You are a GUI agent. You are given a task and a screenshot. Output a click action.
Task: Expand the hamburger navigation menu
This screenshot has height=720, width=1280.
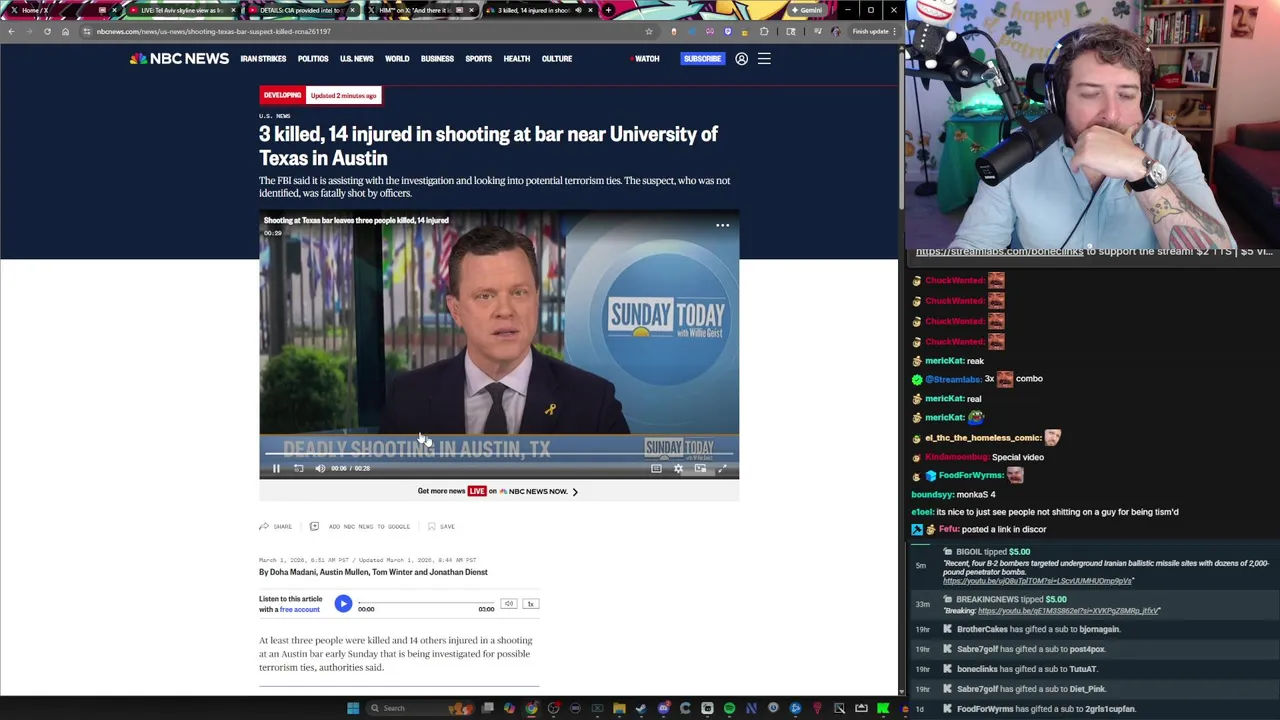(x=764, y=59)
